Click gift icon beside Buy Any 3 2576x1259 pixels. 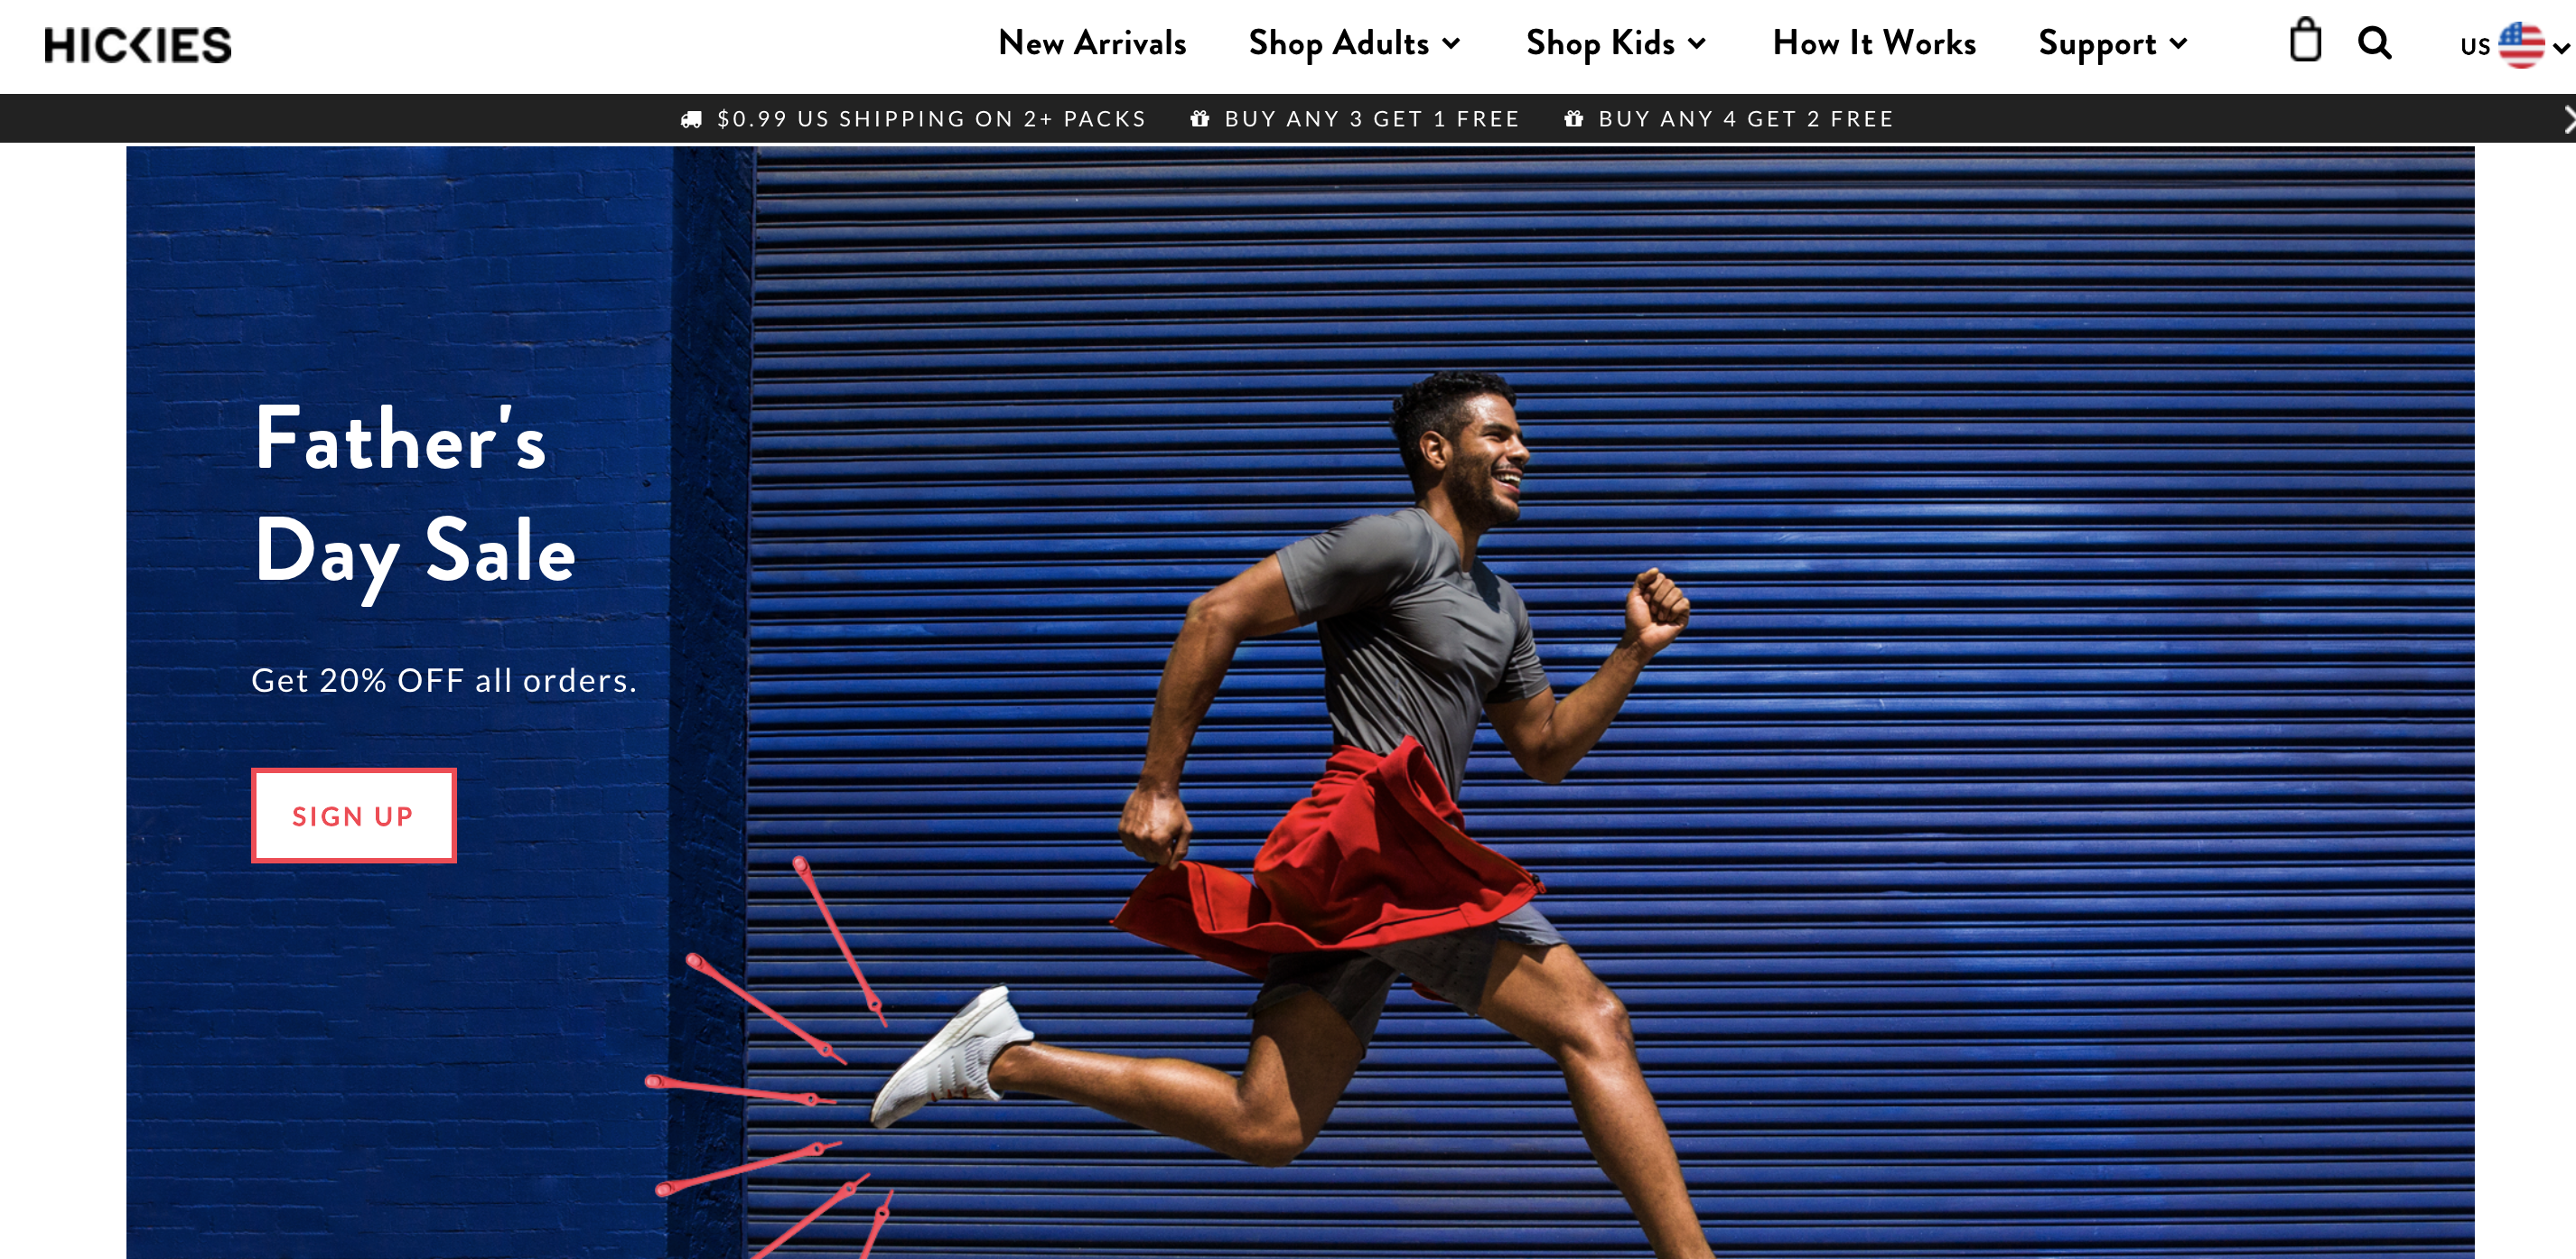pos(1199,119)
